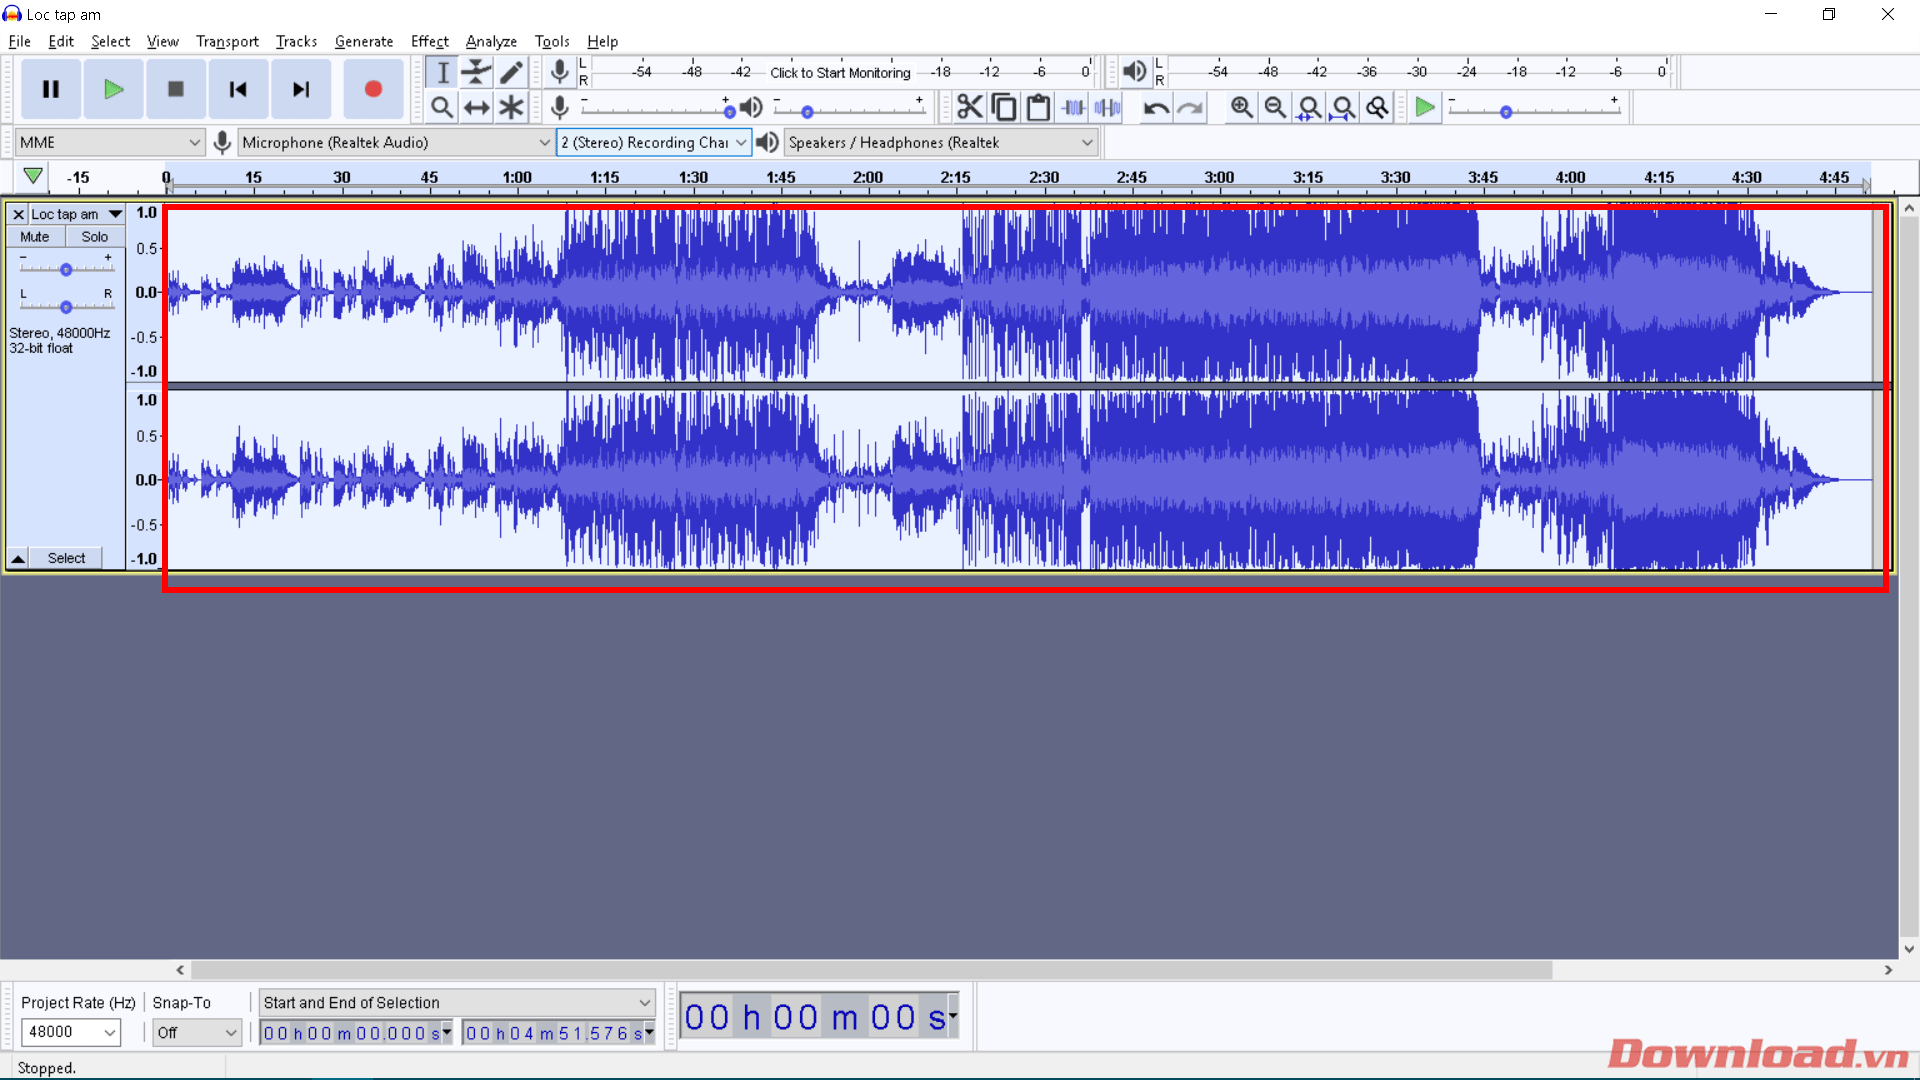Click the Record button
The height and width of the screenshot is (1080, 1920).
373,89
